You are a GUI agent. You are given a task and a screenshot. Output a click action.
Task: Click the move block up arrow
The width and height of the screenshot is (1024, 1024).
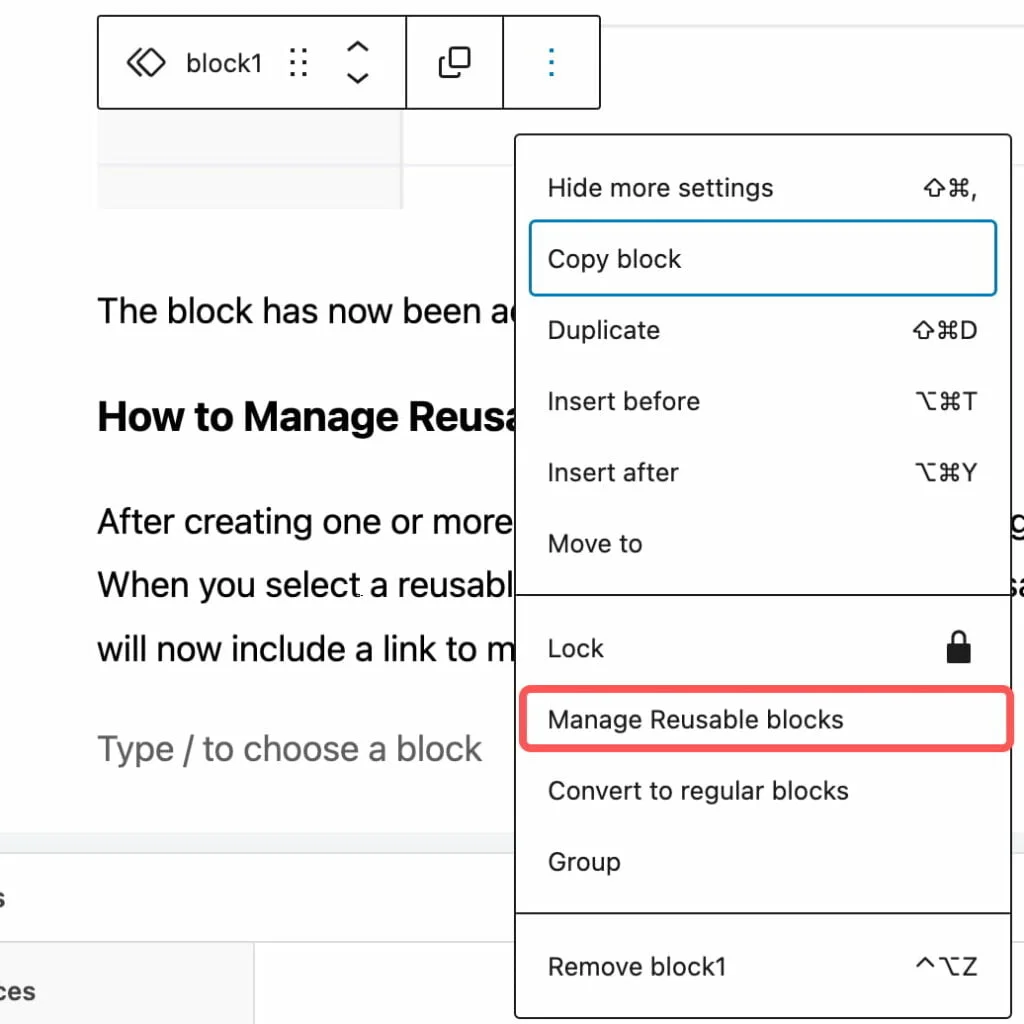point(357,48)
